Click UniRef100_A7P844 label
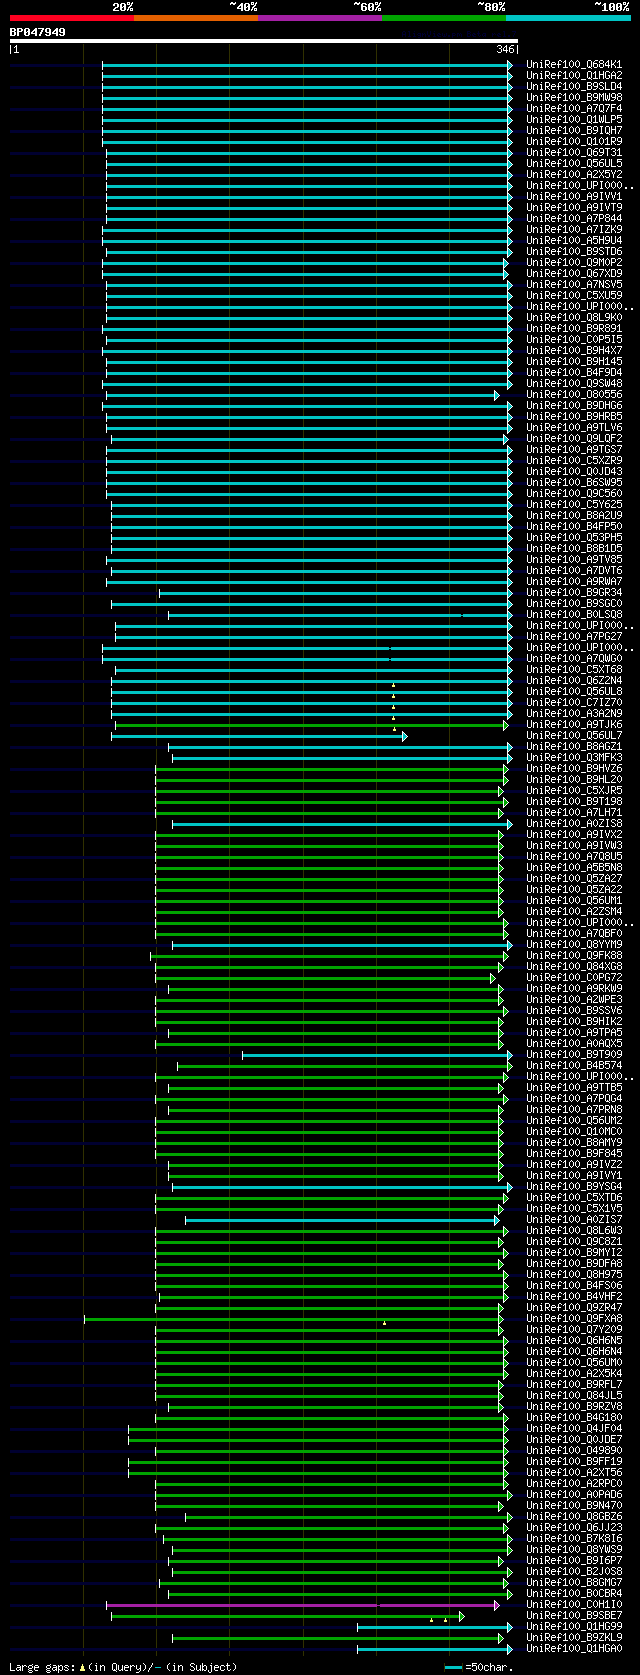Screen dimensions: 640x1675 [574, 218]
